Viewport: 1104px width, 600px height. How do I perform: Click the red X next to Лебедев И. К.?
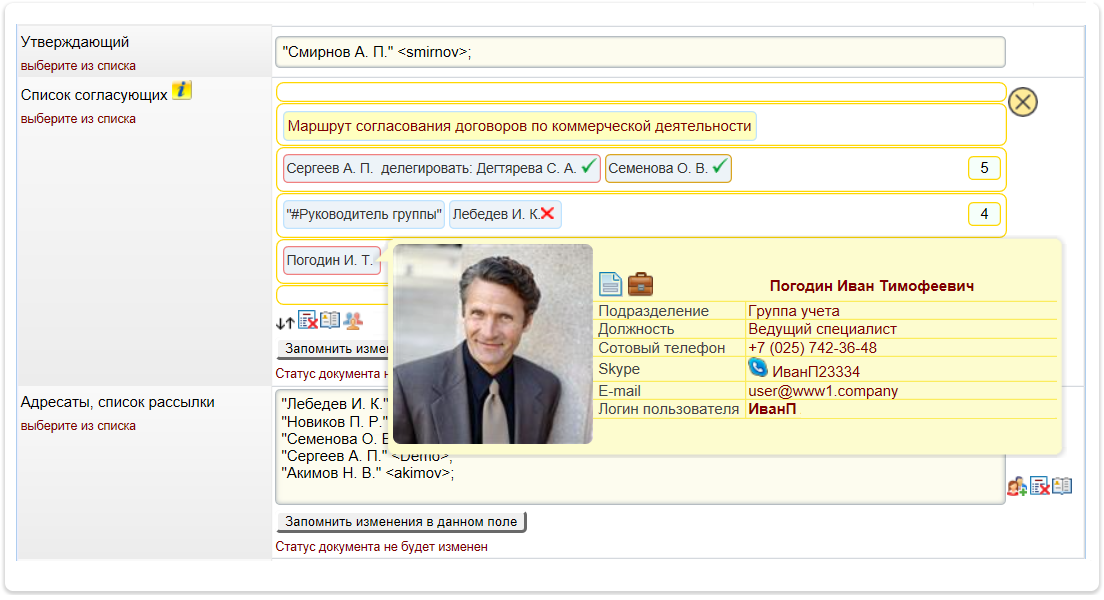pyautogui.click(x=549, y=214)
